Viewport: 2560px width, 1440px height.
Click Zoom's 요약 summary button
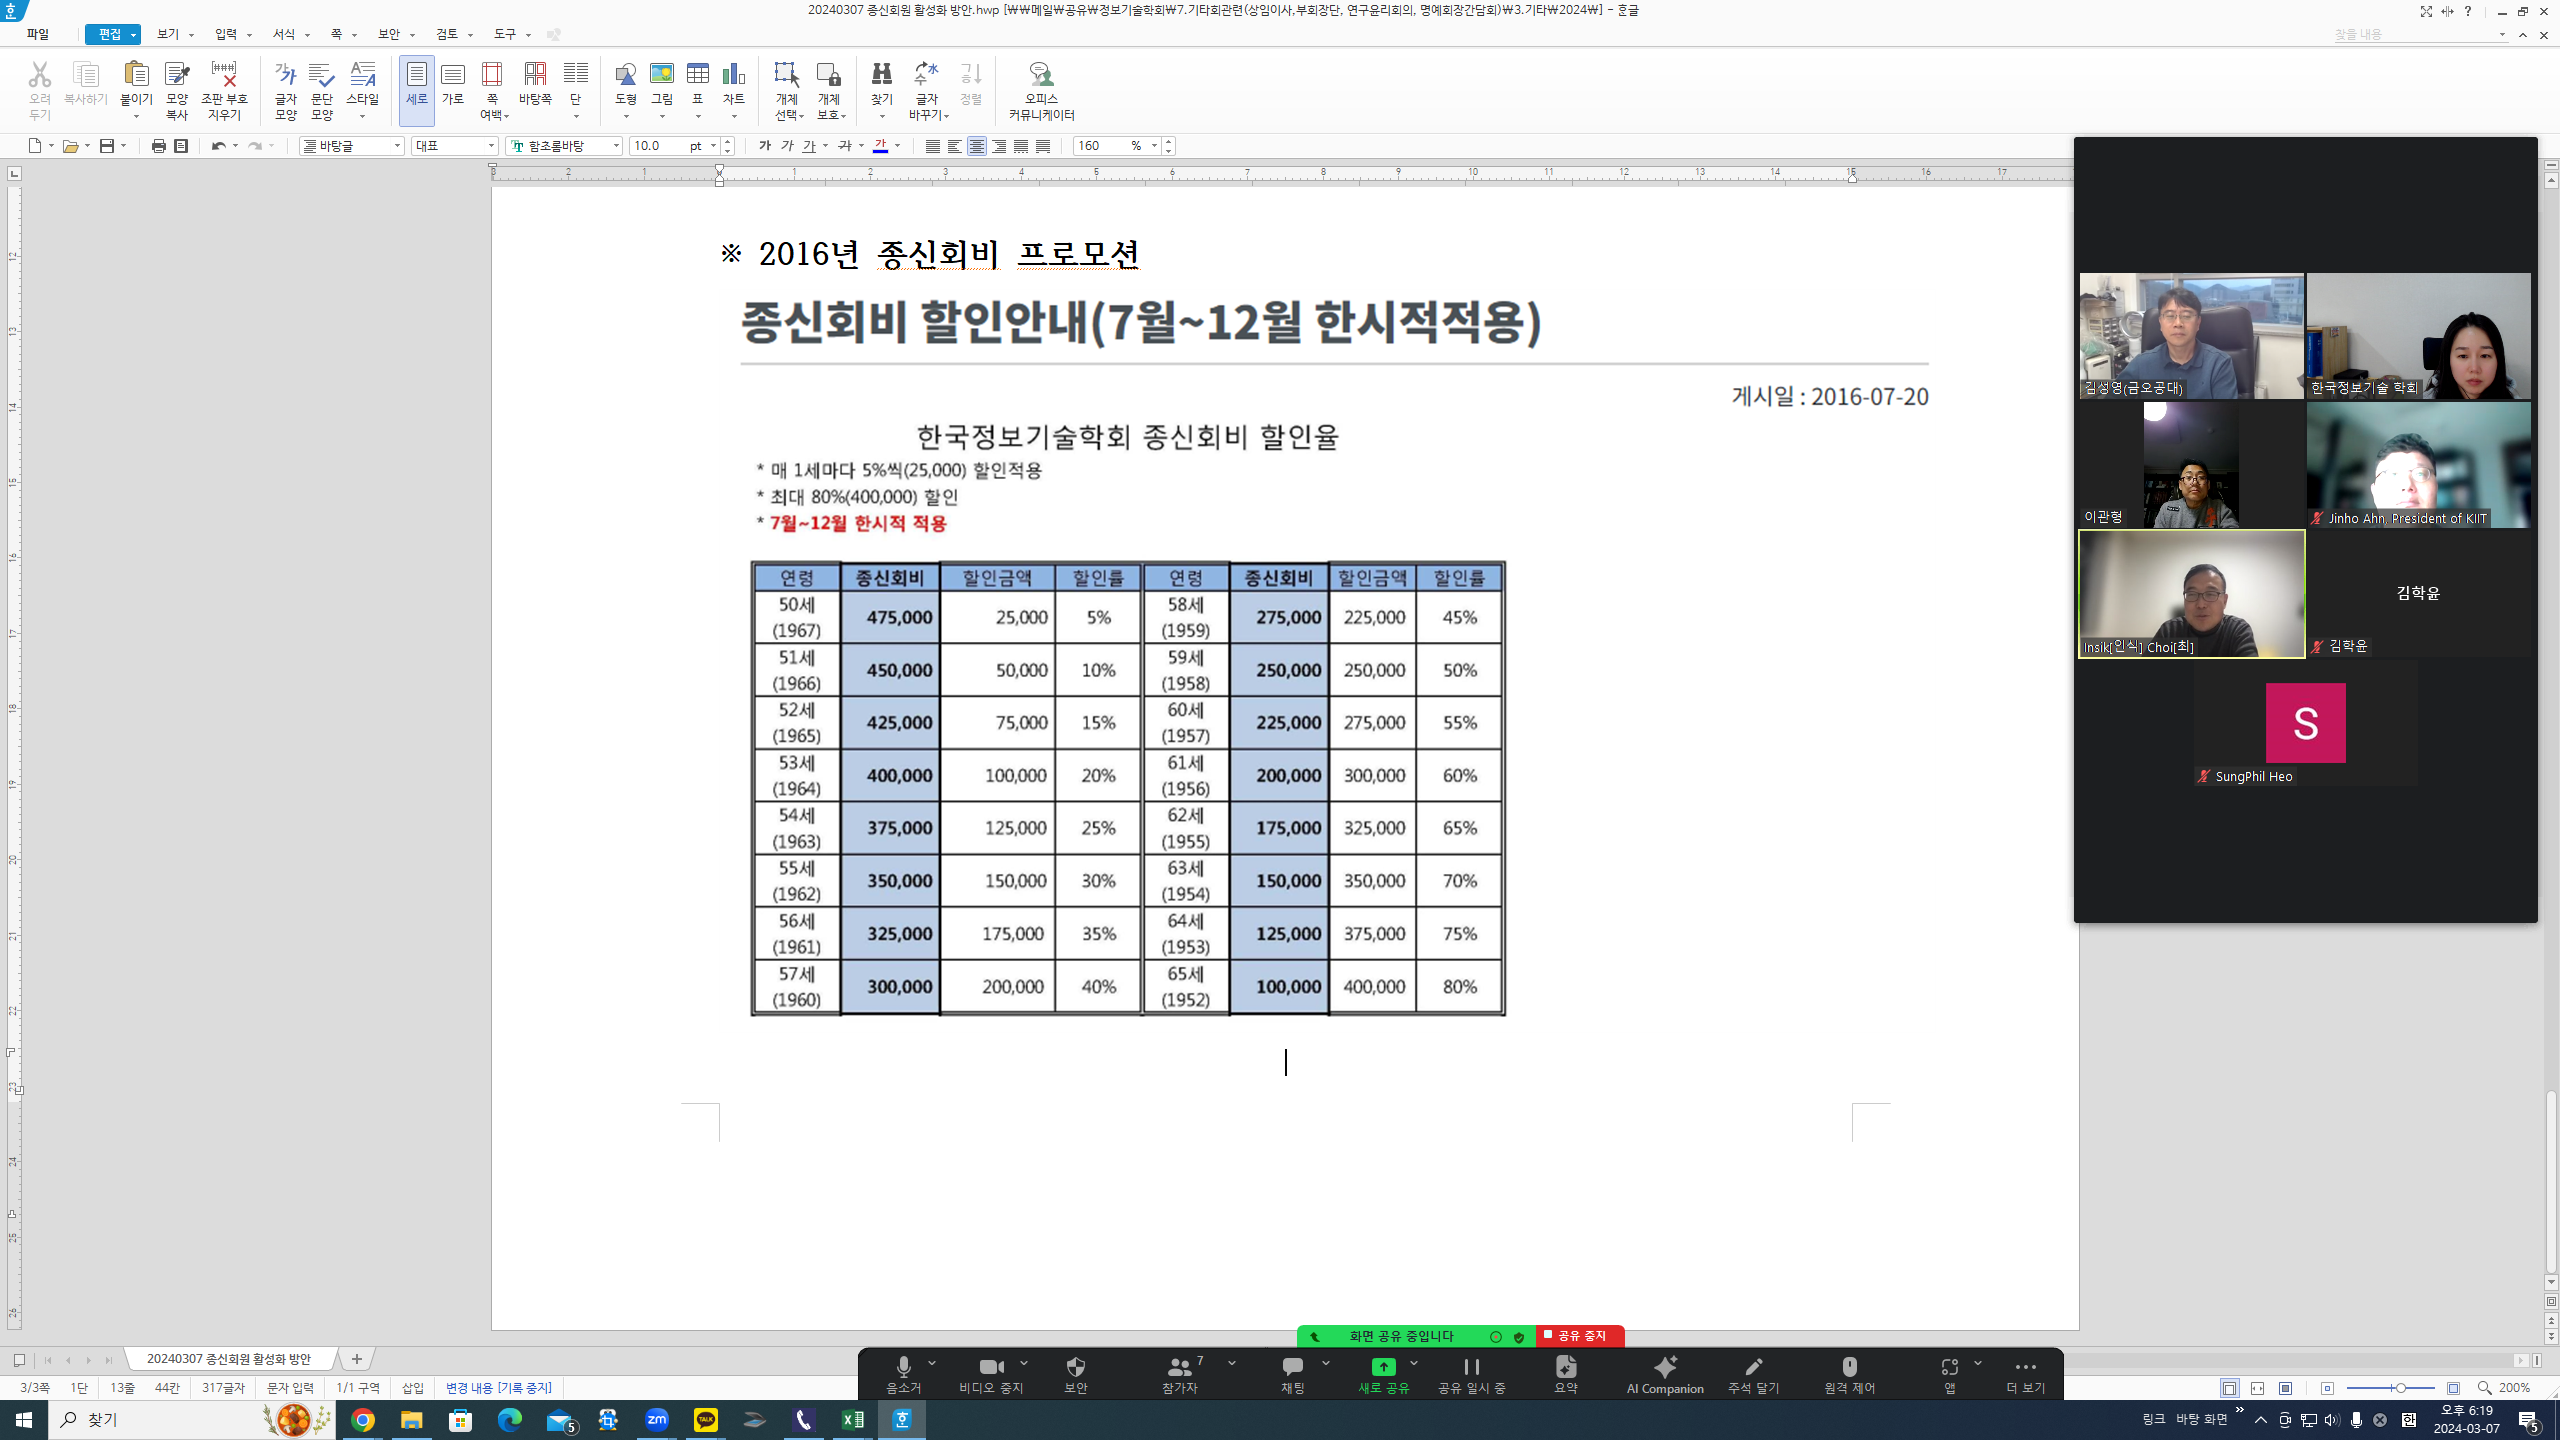(x=1566, y=1375)
